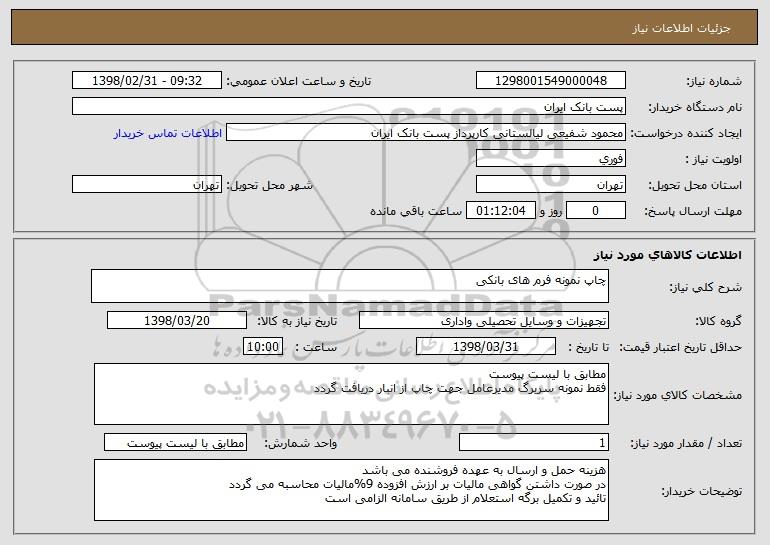Click the شماره نیاز field 1298001549000048

(x=550, y=81)
